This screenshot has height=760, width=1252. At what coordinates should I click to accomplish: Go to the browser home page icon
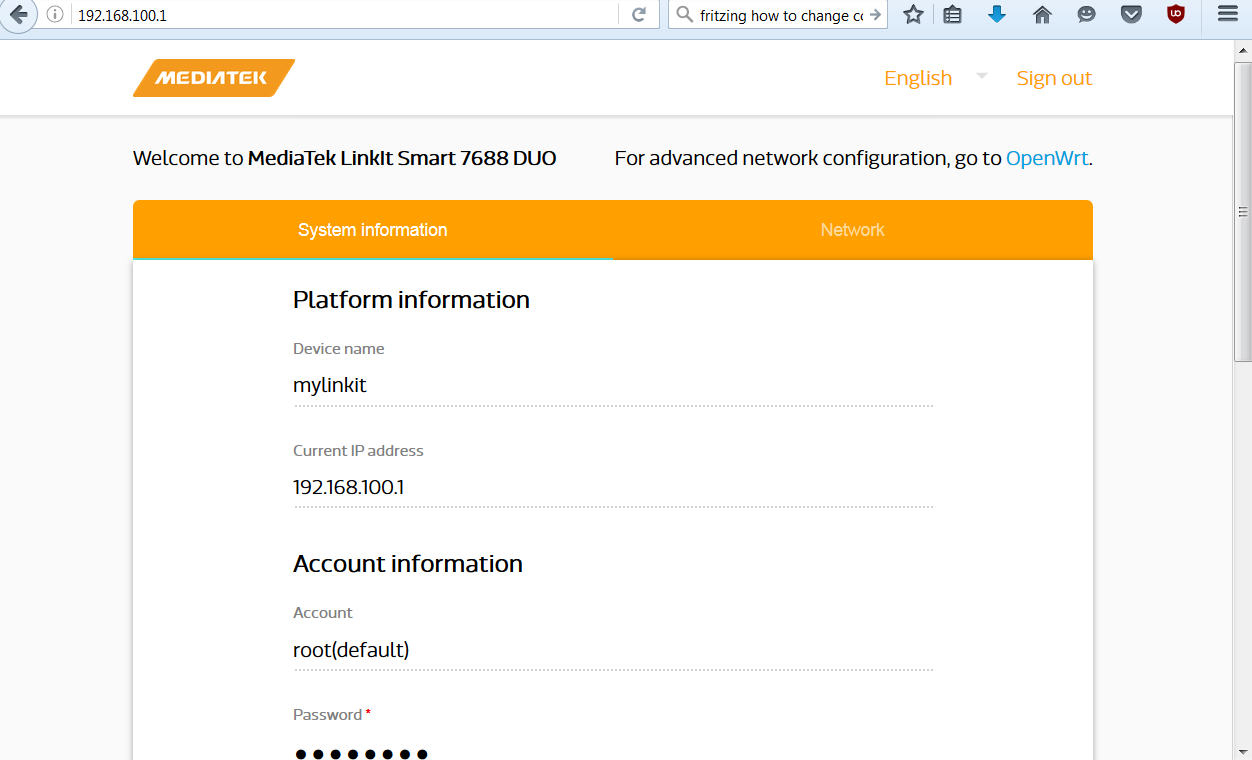click(x=1042, y=15)
